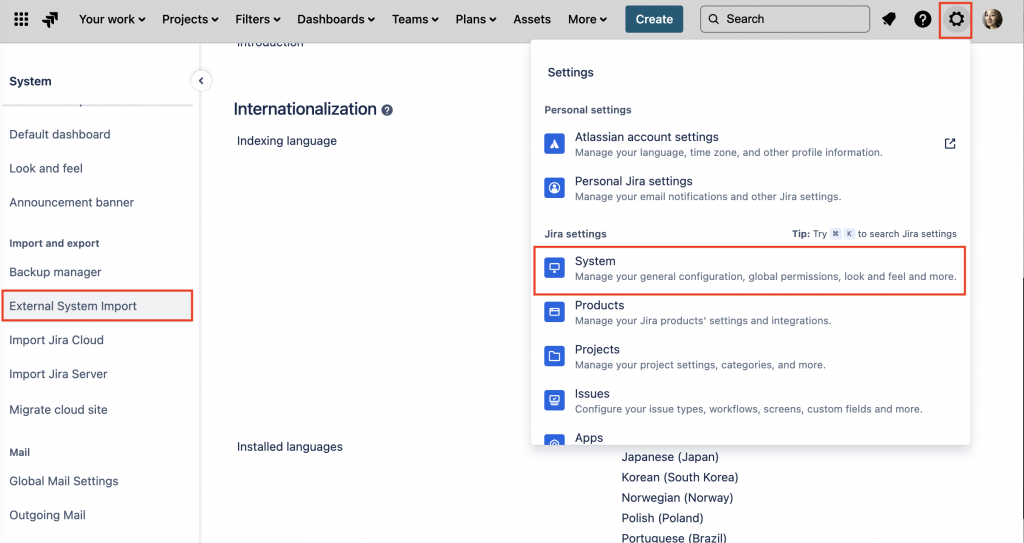Screen dimensions: 1024x543
Task: Open the notifications megaphone icon
Action: (889, 19)
